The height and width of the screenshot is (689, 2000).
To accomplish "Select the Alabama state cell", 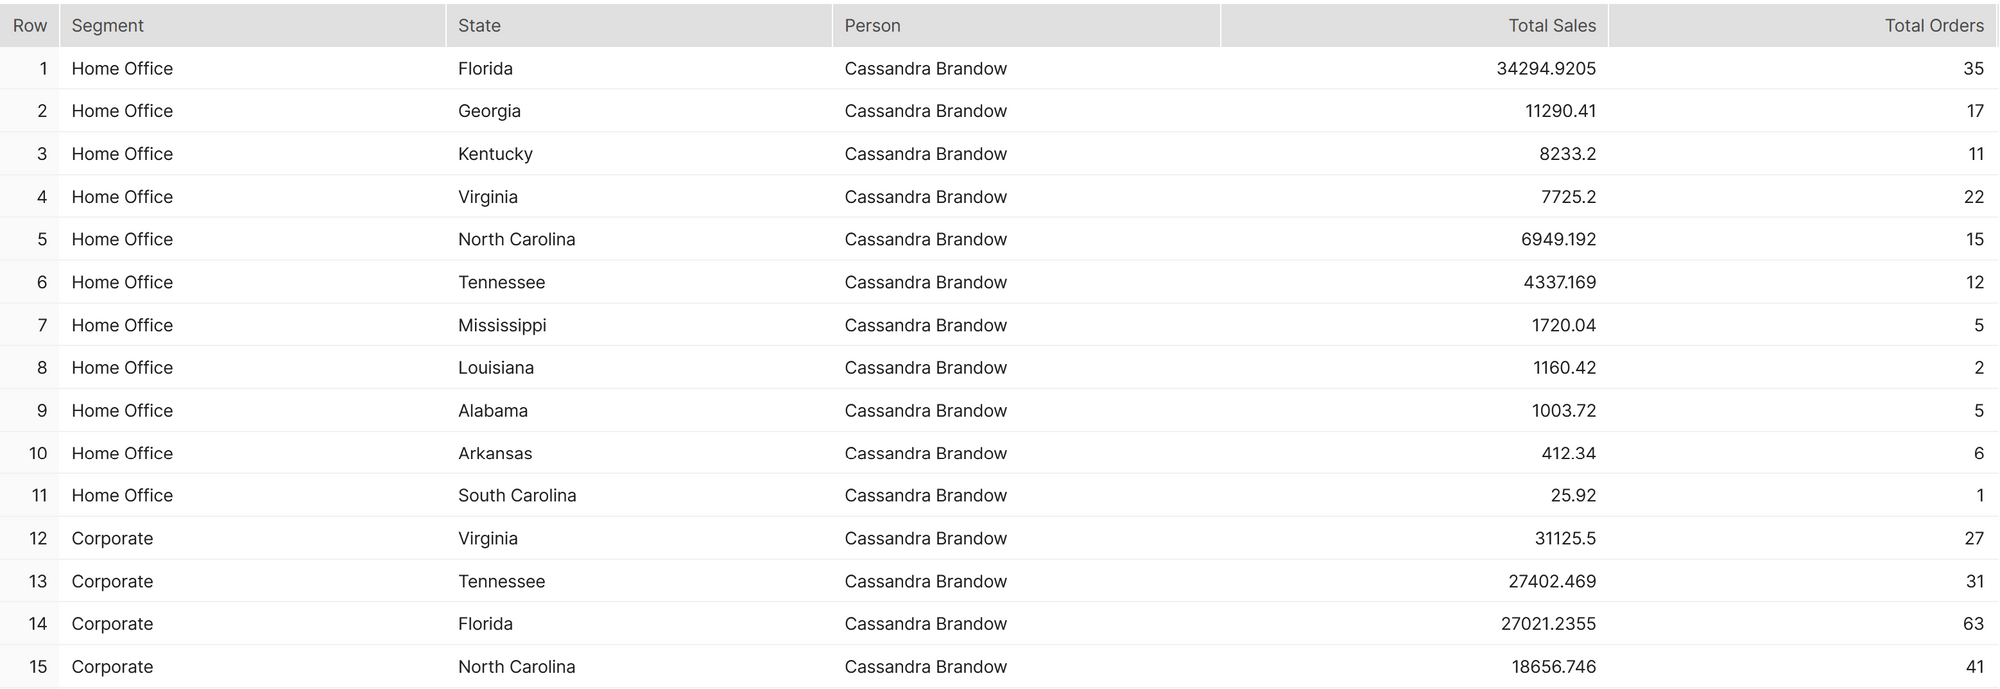I will 493,411.
